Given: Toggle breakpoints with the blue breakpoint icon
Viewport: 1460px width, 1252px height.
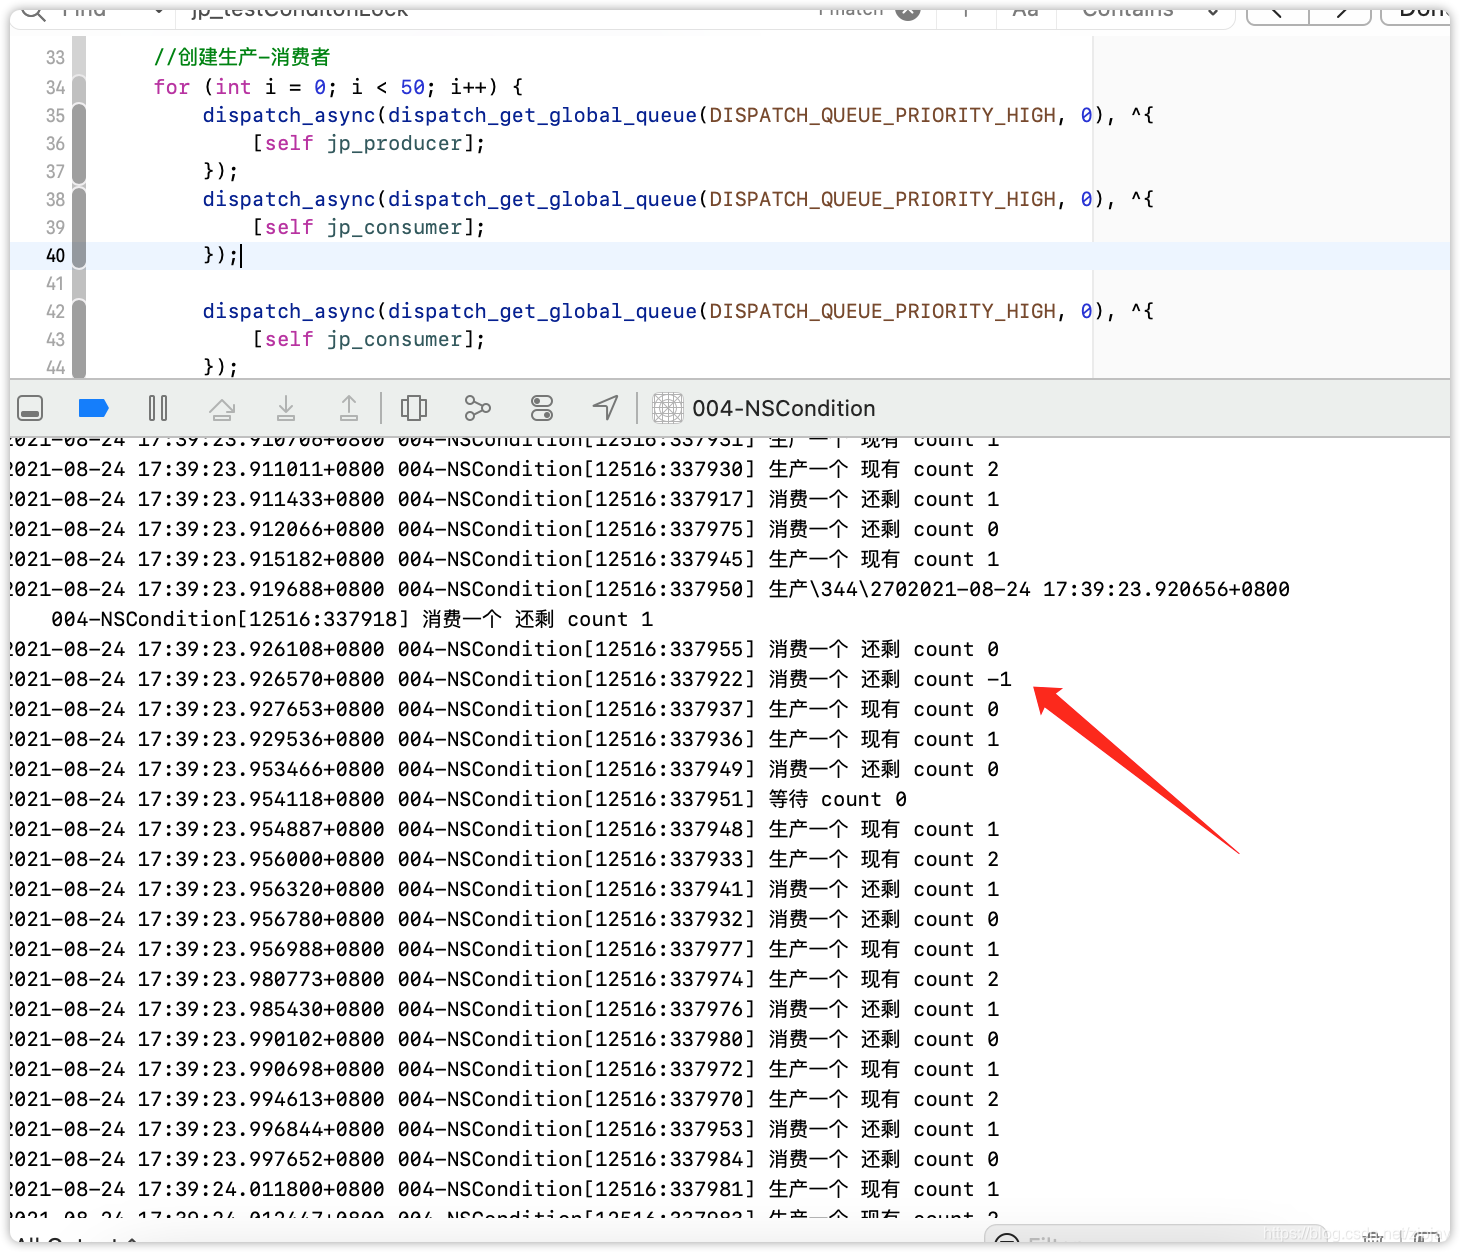Looking at the screenshot, I should coord(93,408).
